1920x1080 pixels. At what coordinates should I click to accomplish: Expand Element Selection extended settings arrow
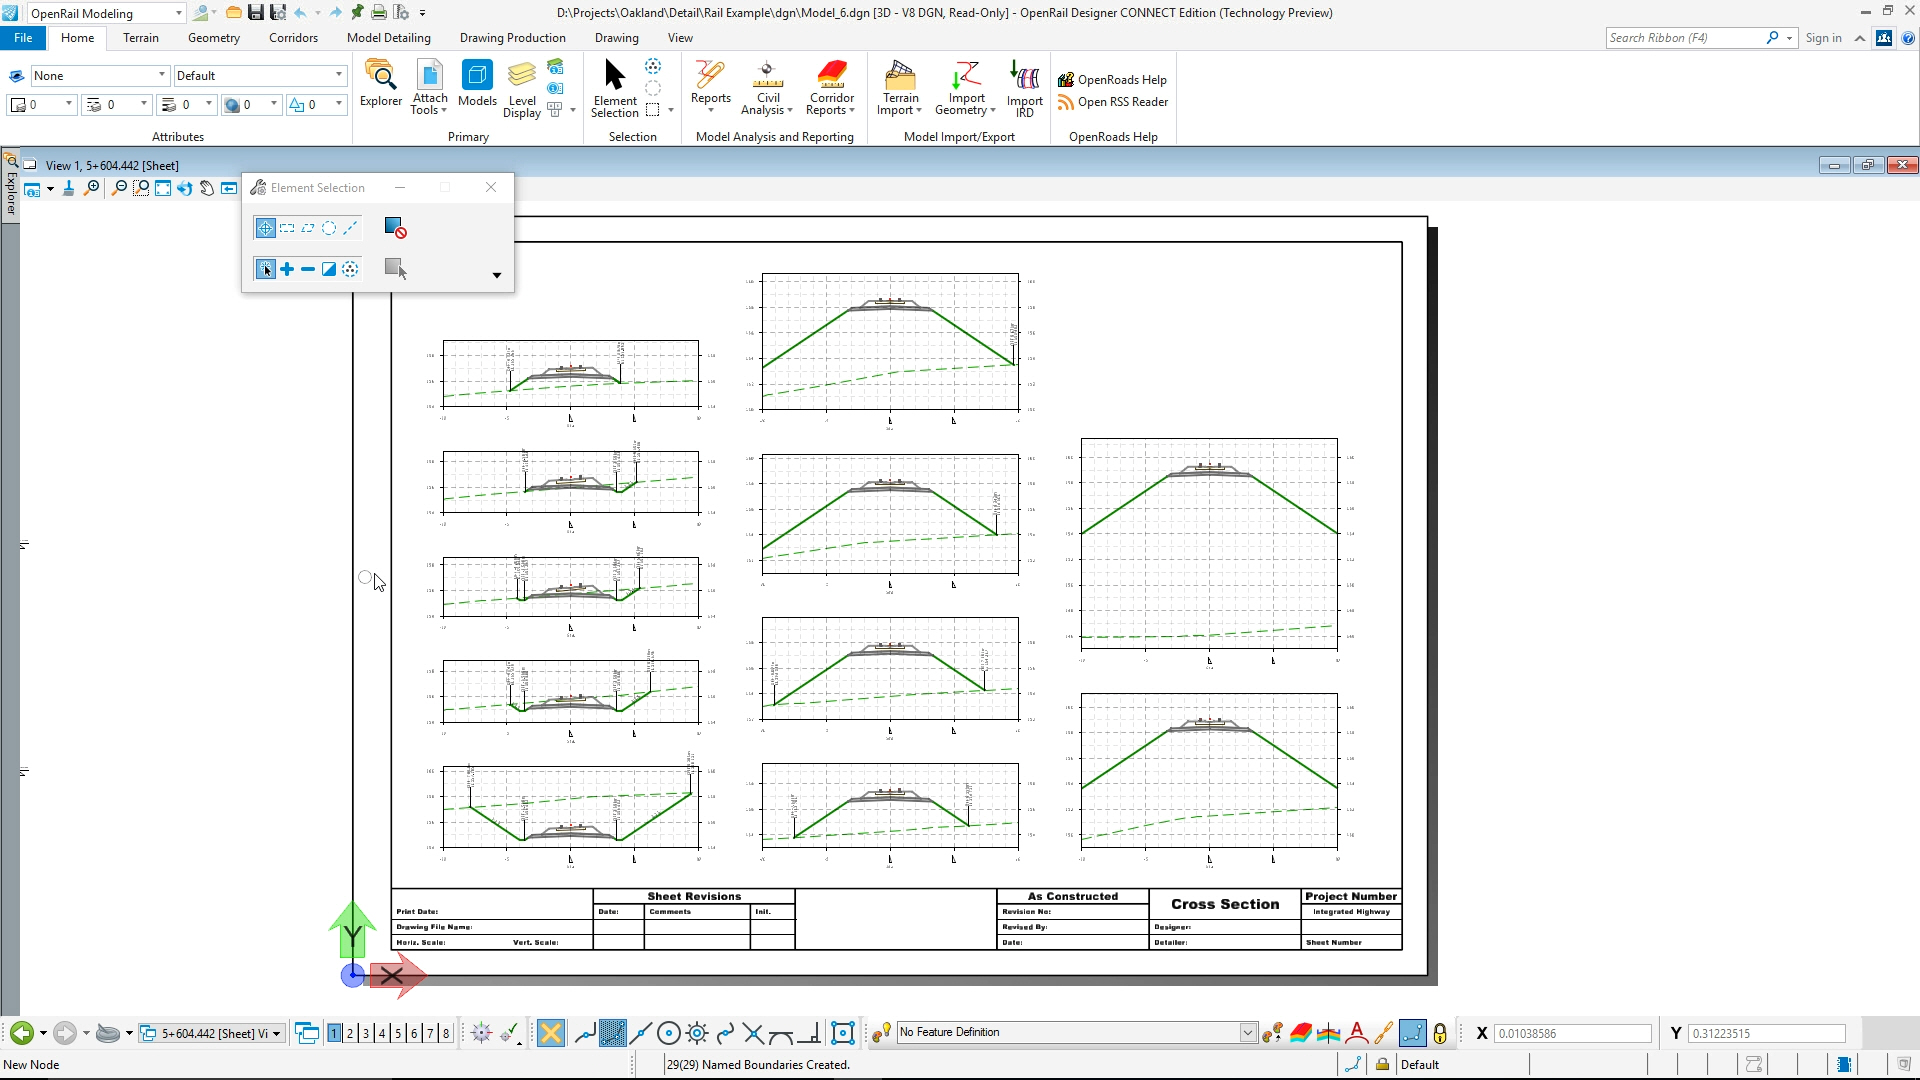497,275
